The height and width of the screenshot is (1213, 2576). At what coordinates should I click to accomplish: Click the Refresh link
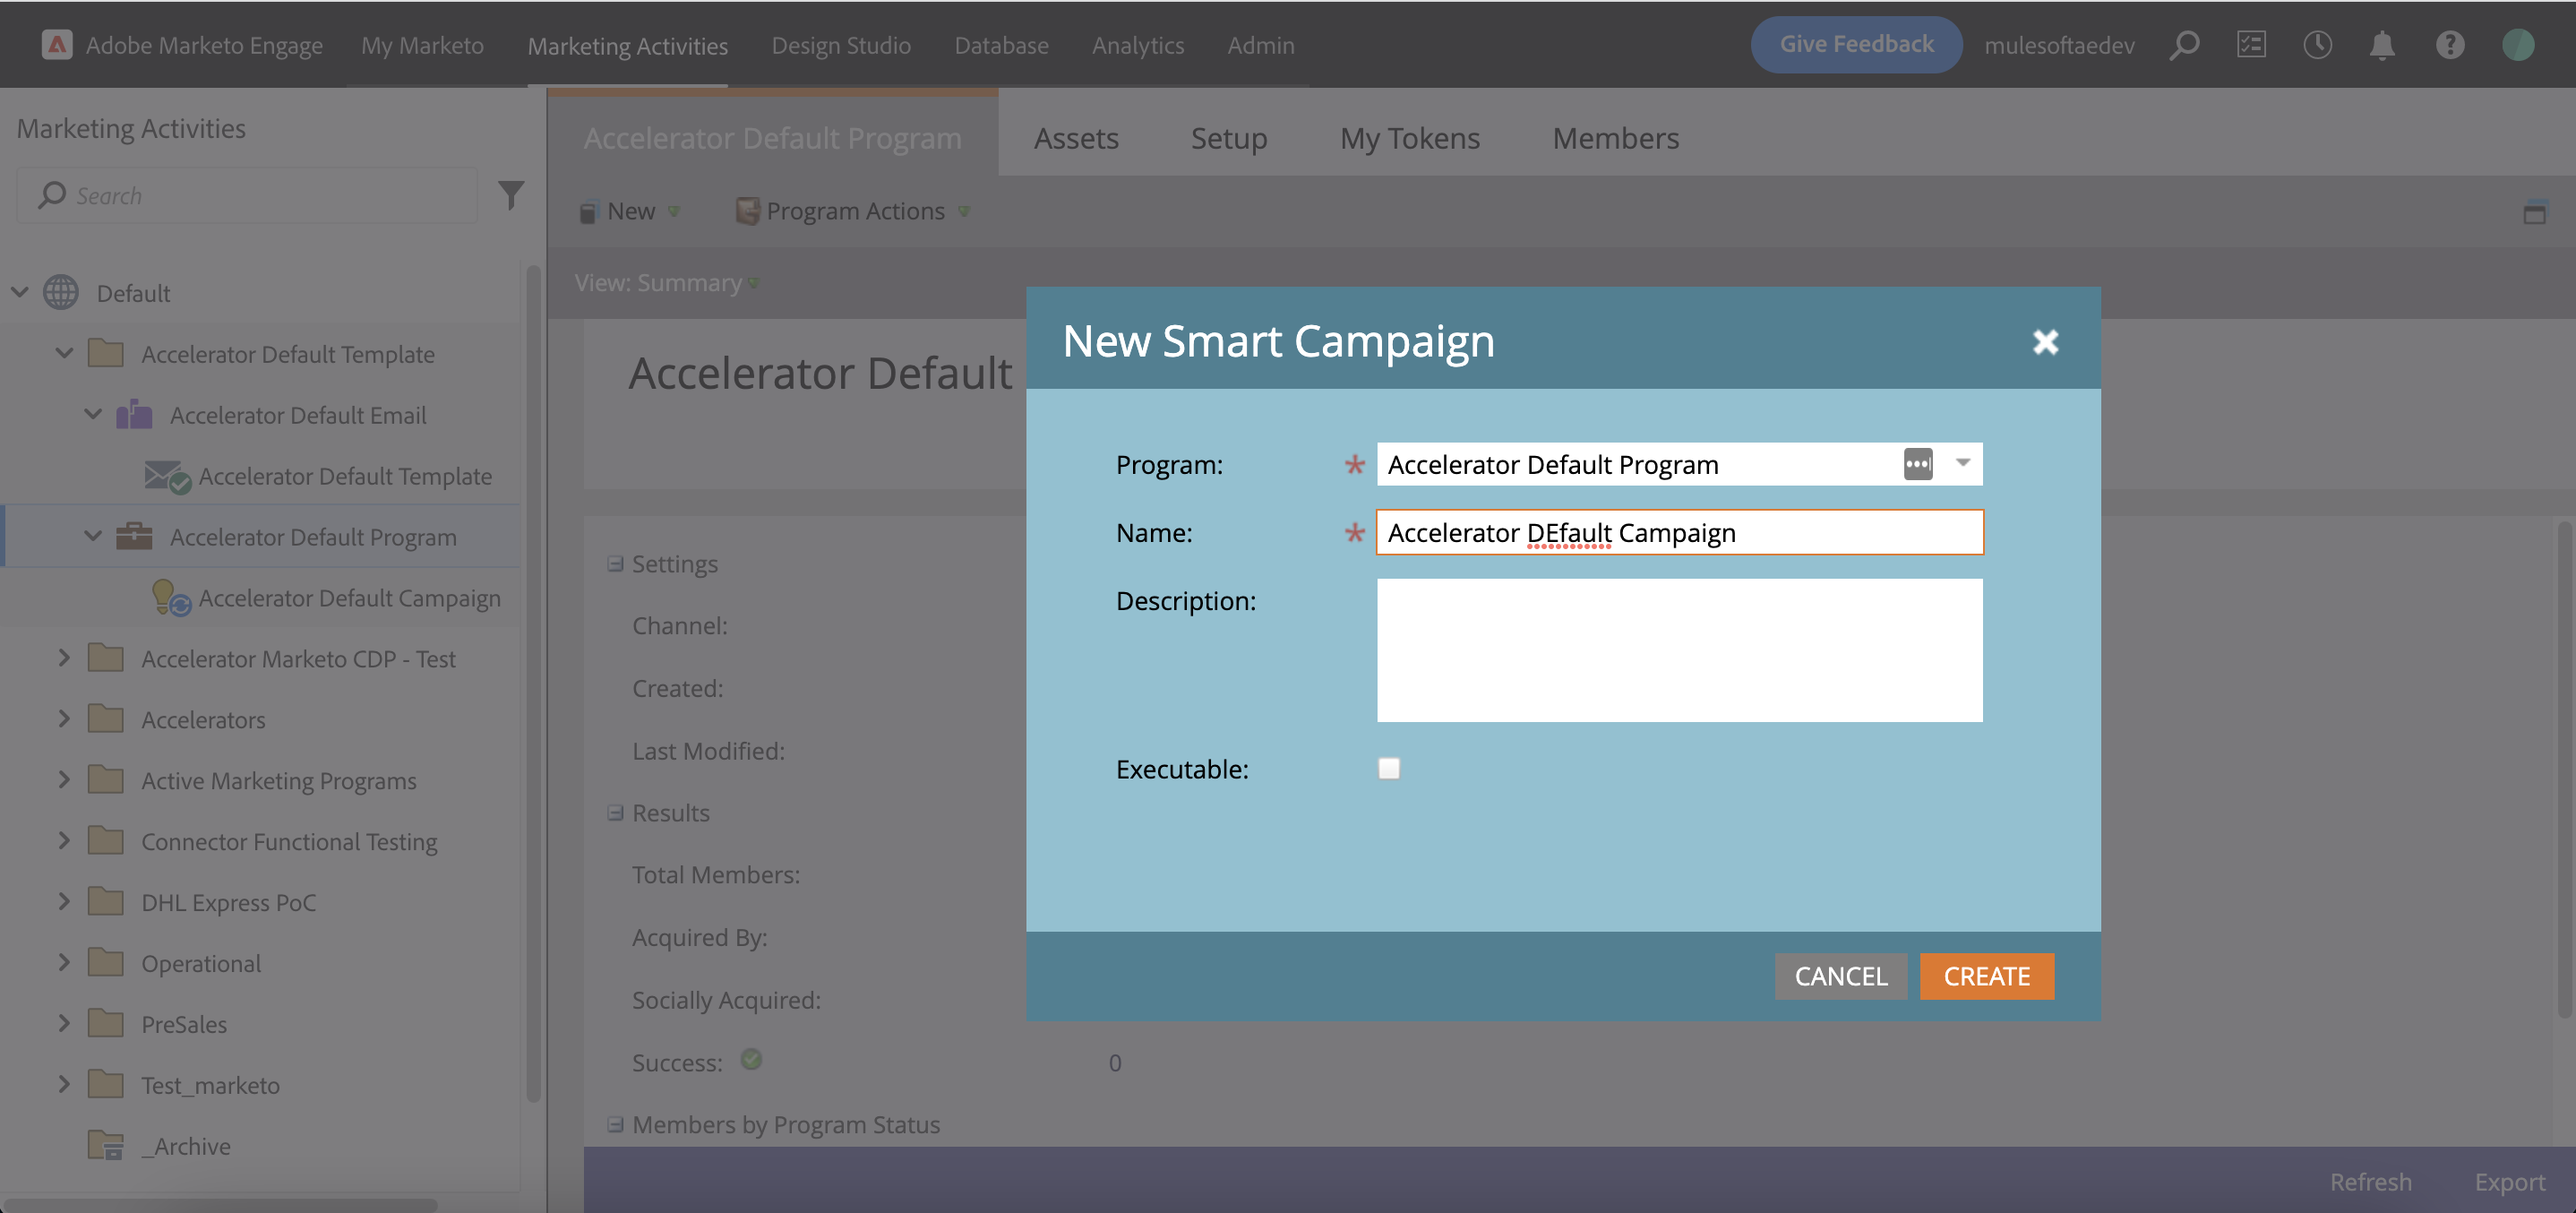pos(2370,1182)
